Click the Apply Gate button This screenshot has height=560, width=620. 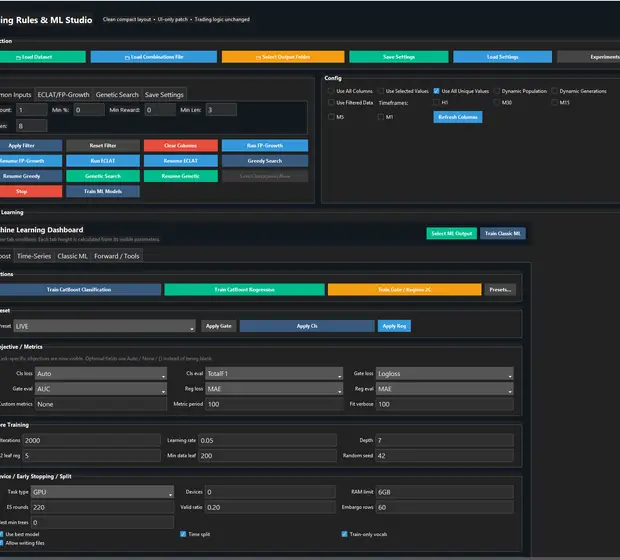pyautogui.click(x=219, y=326)
